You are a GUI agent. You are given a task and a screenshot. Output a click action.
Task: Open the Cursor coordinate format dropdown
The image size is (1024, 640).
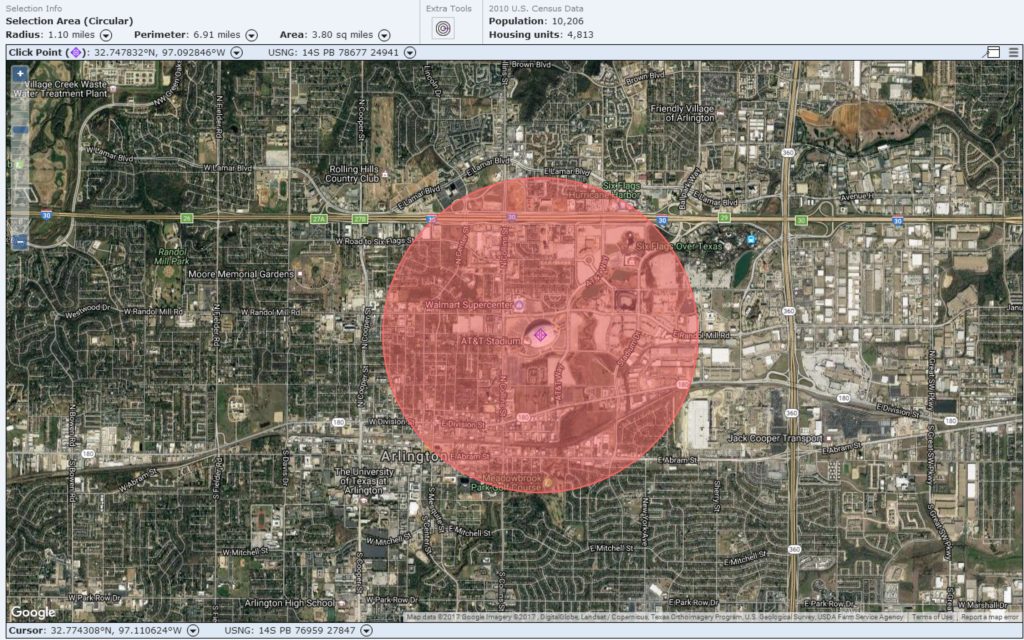tap(193, 631)
